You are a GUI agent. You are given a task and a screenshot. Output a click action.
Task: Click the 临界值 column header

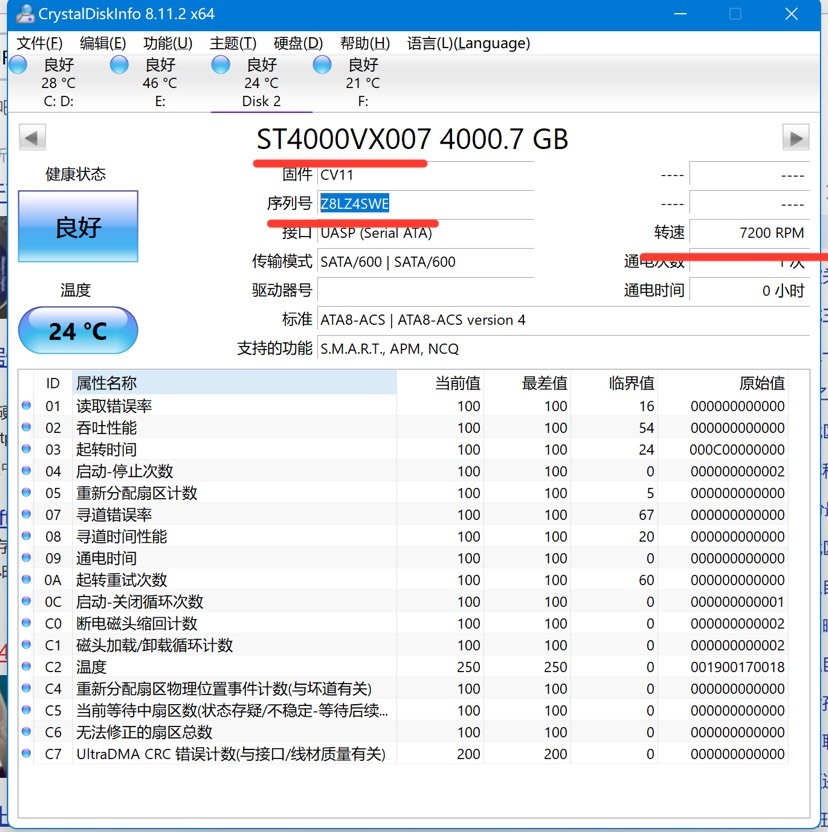coord(614,383)
